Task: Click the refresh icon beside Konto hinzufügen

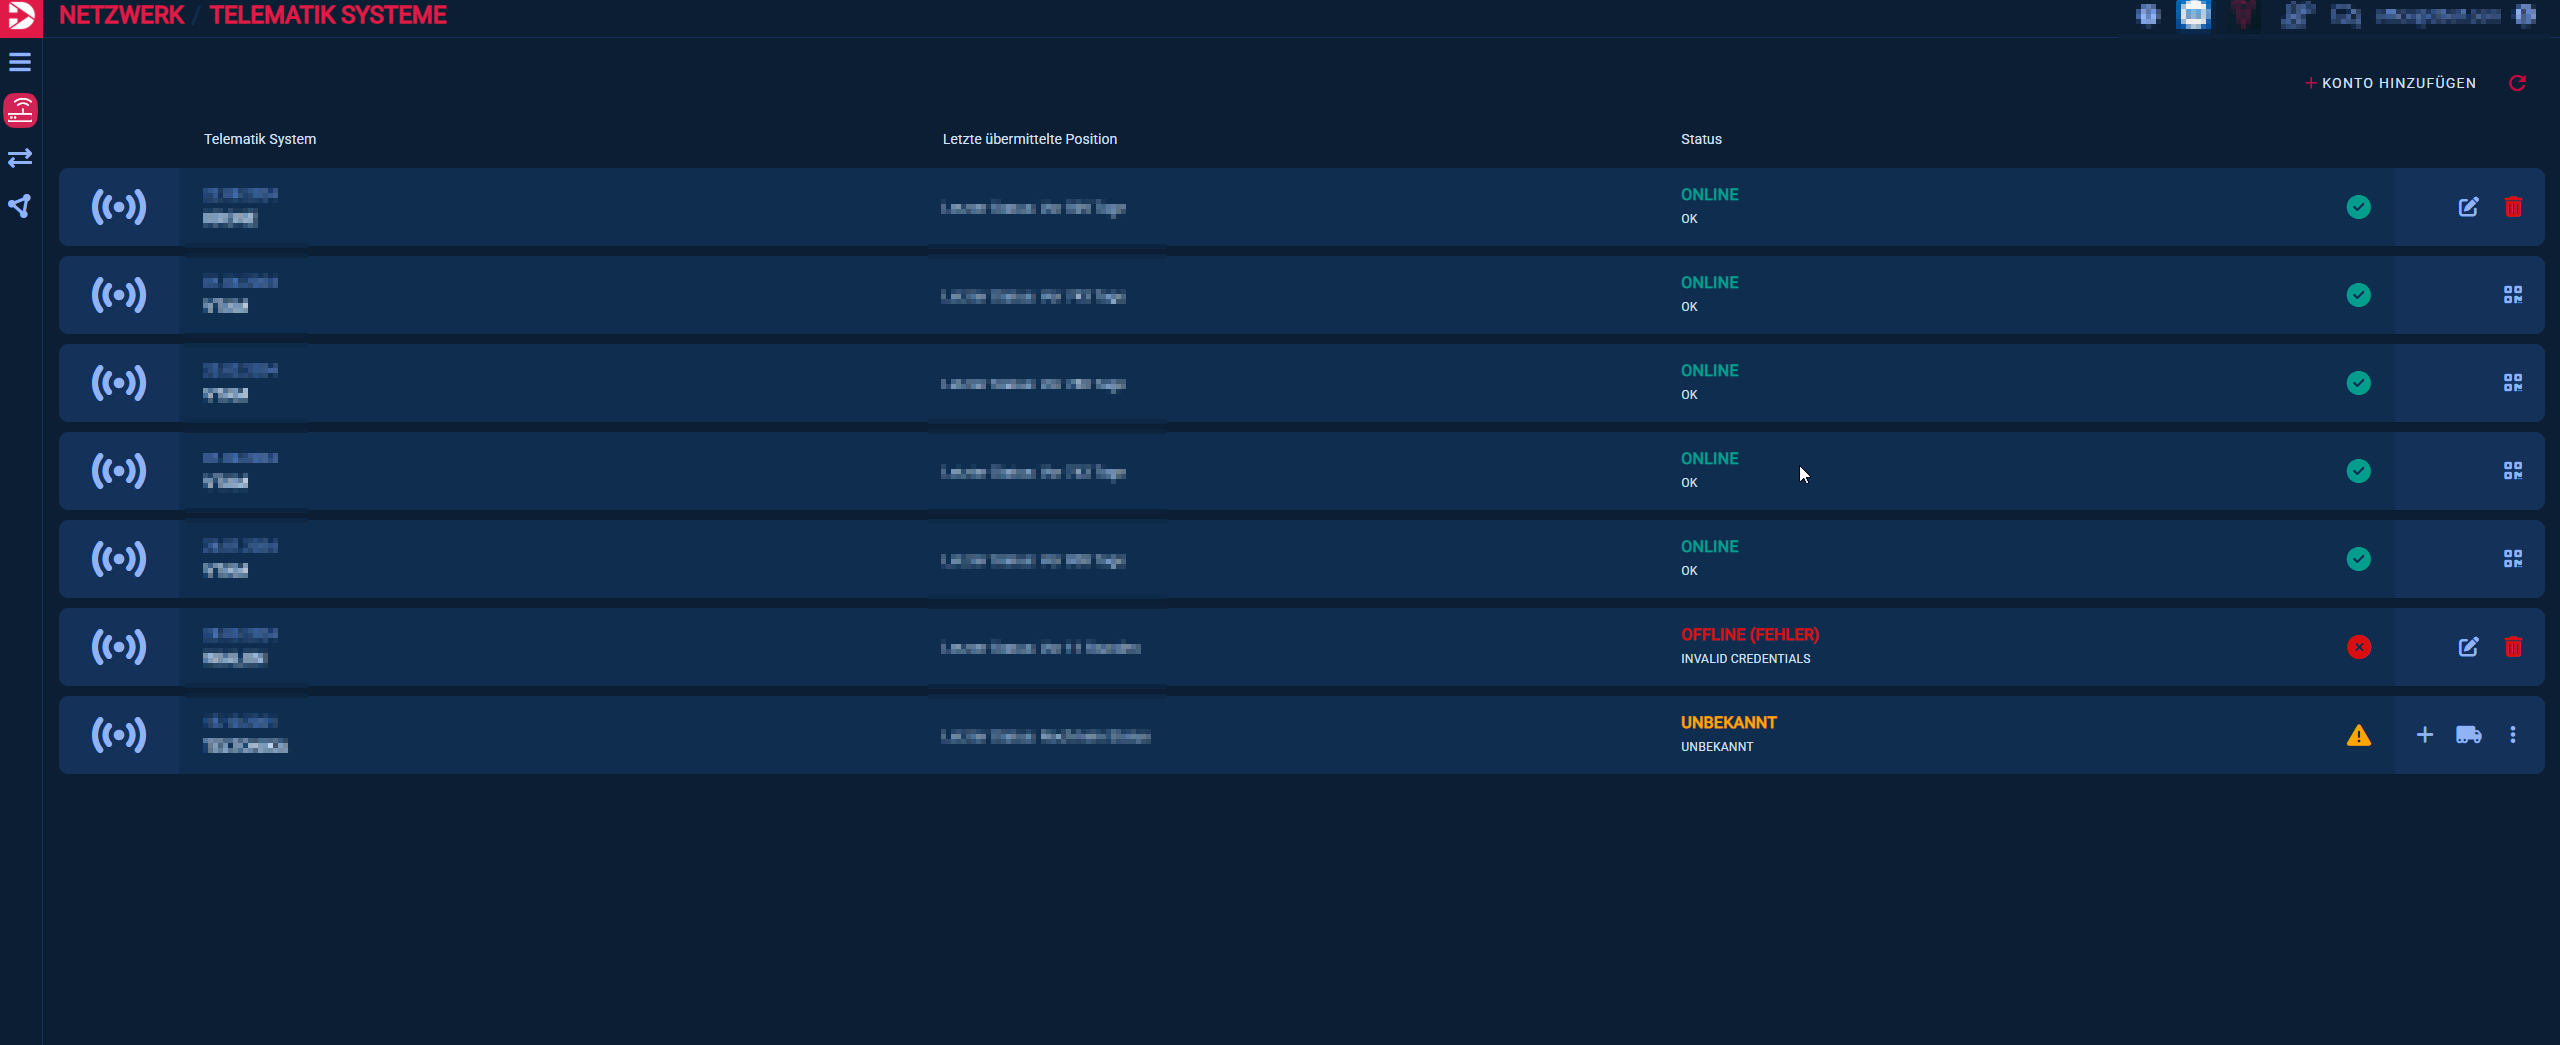Action: [x=2517, y=83]
